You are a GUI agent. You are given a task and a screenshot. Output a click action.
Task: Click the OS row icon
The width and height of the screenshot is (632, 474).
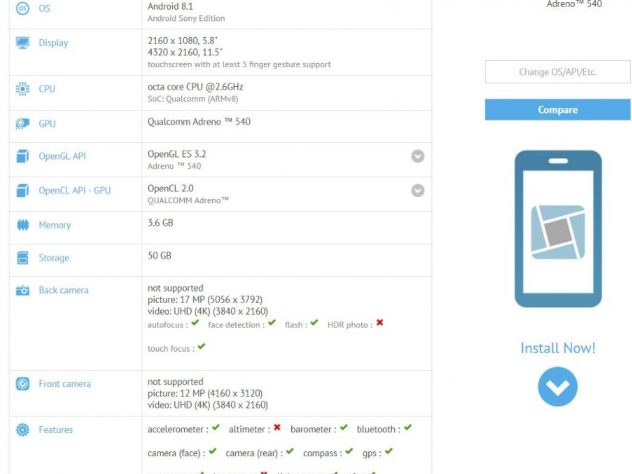(x=22, y=8)
